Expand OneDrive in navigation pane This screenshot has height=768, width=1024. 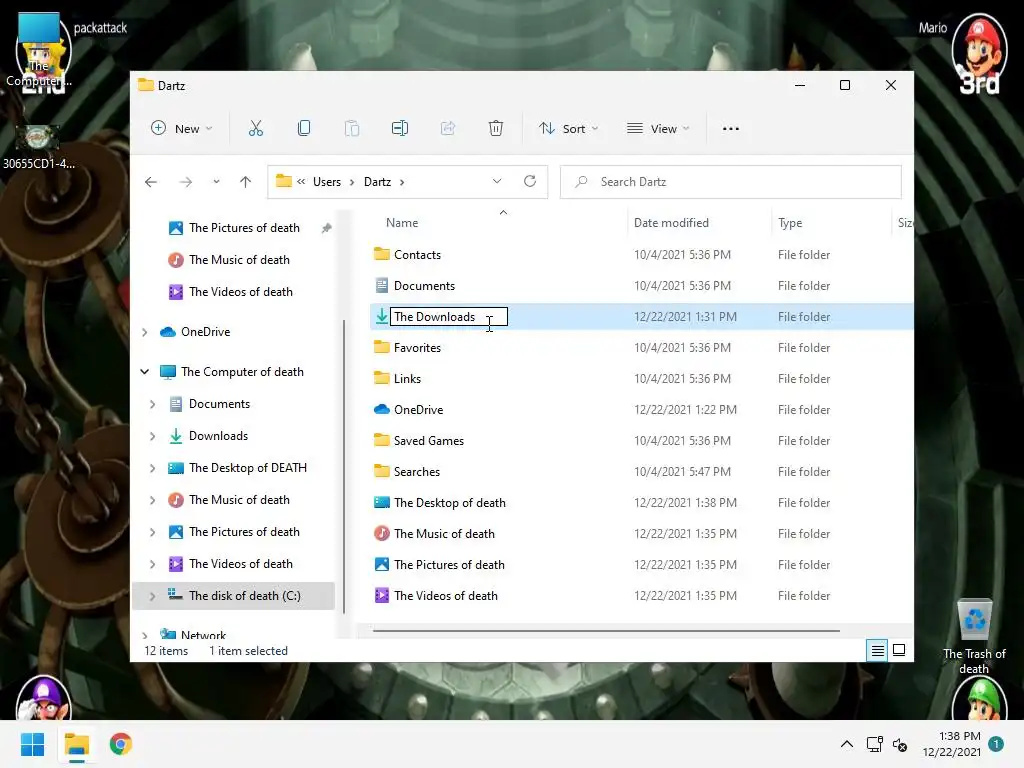145,332
